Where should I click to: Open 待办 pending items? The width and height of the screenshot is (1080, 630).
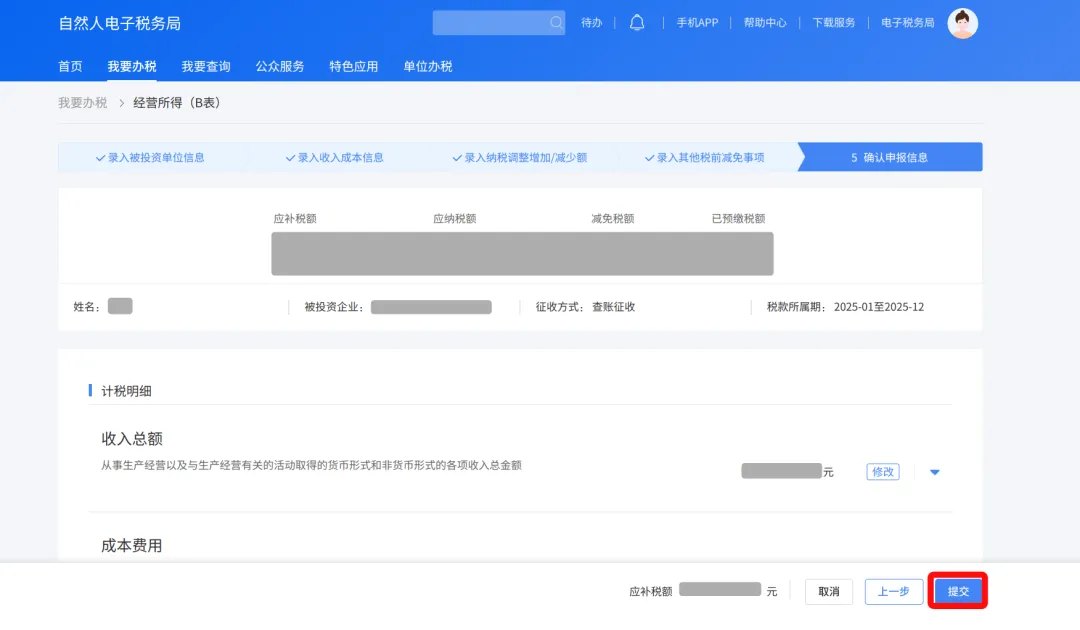pyautogui.click(x=592, y=23)
